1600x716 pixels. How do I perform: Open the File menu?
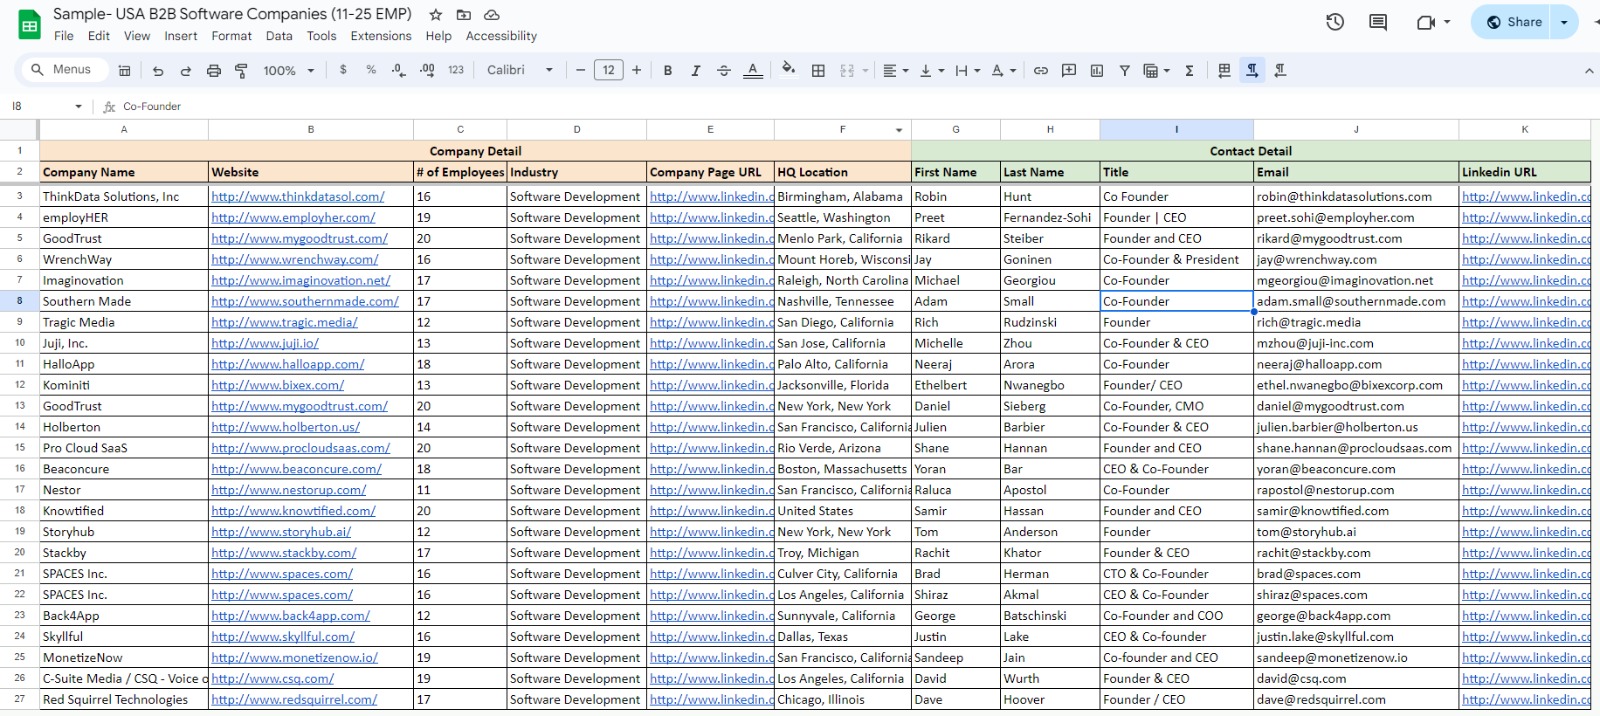coord(64,36)
